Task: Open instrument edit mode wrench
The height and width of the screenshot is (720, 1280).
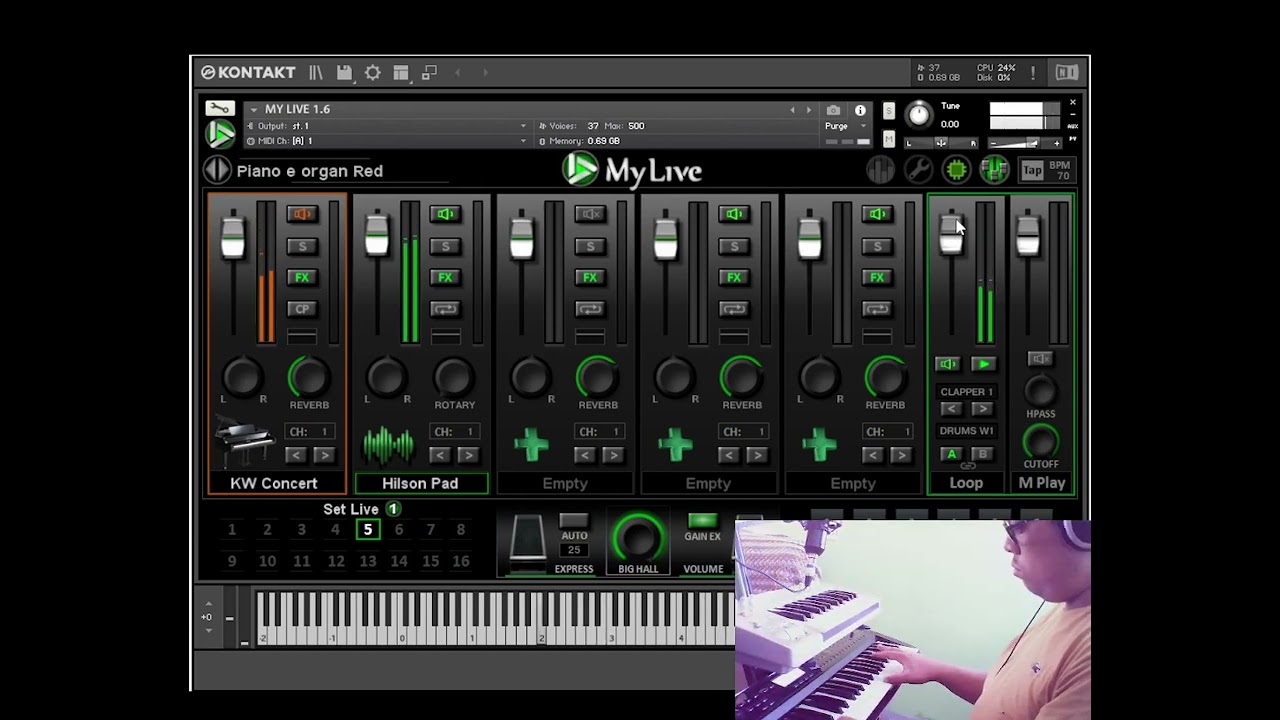Action: 219,108
